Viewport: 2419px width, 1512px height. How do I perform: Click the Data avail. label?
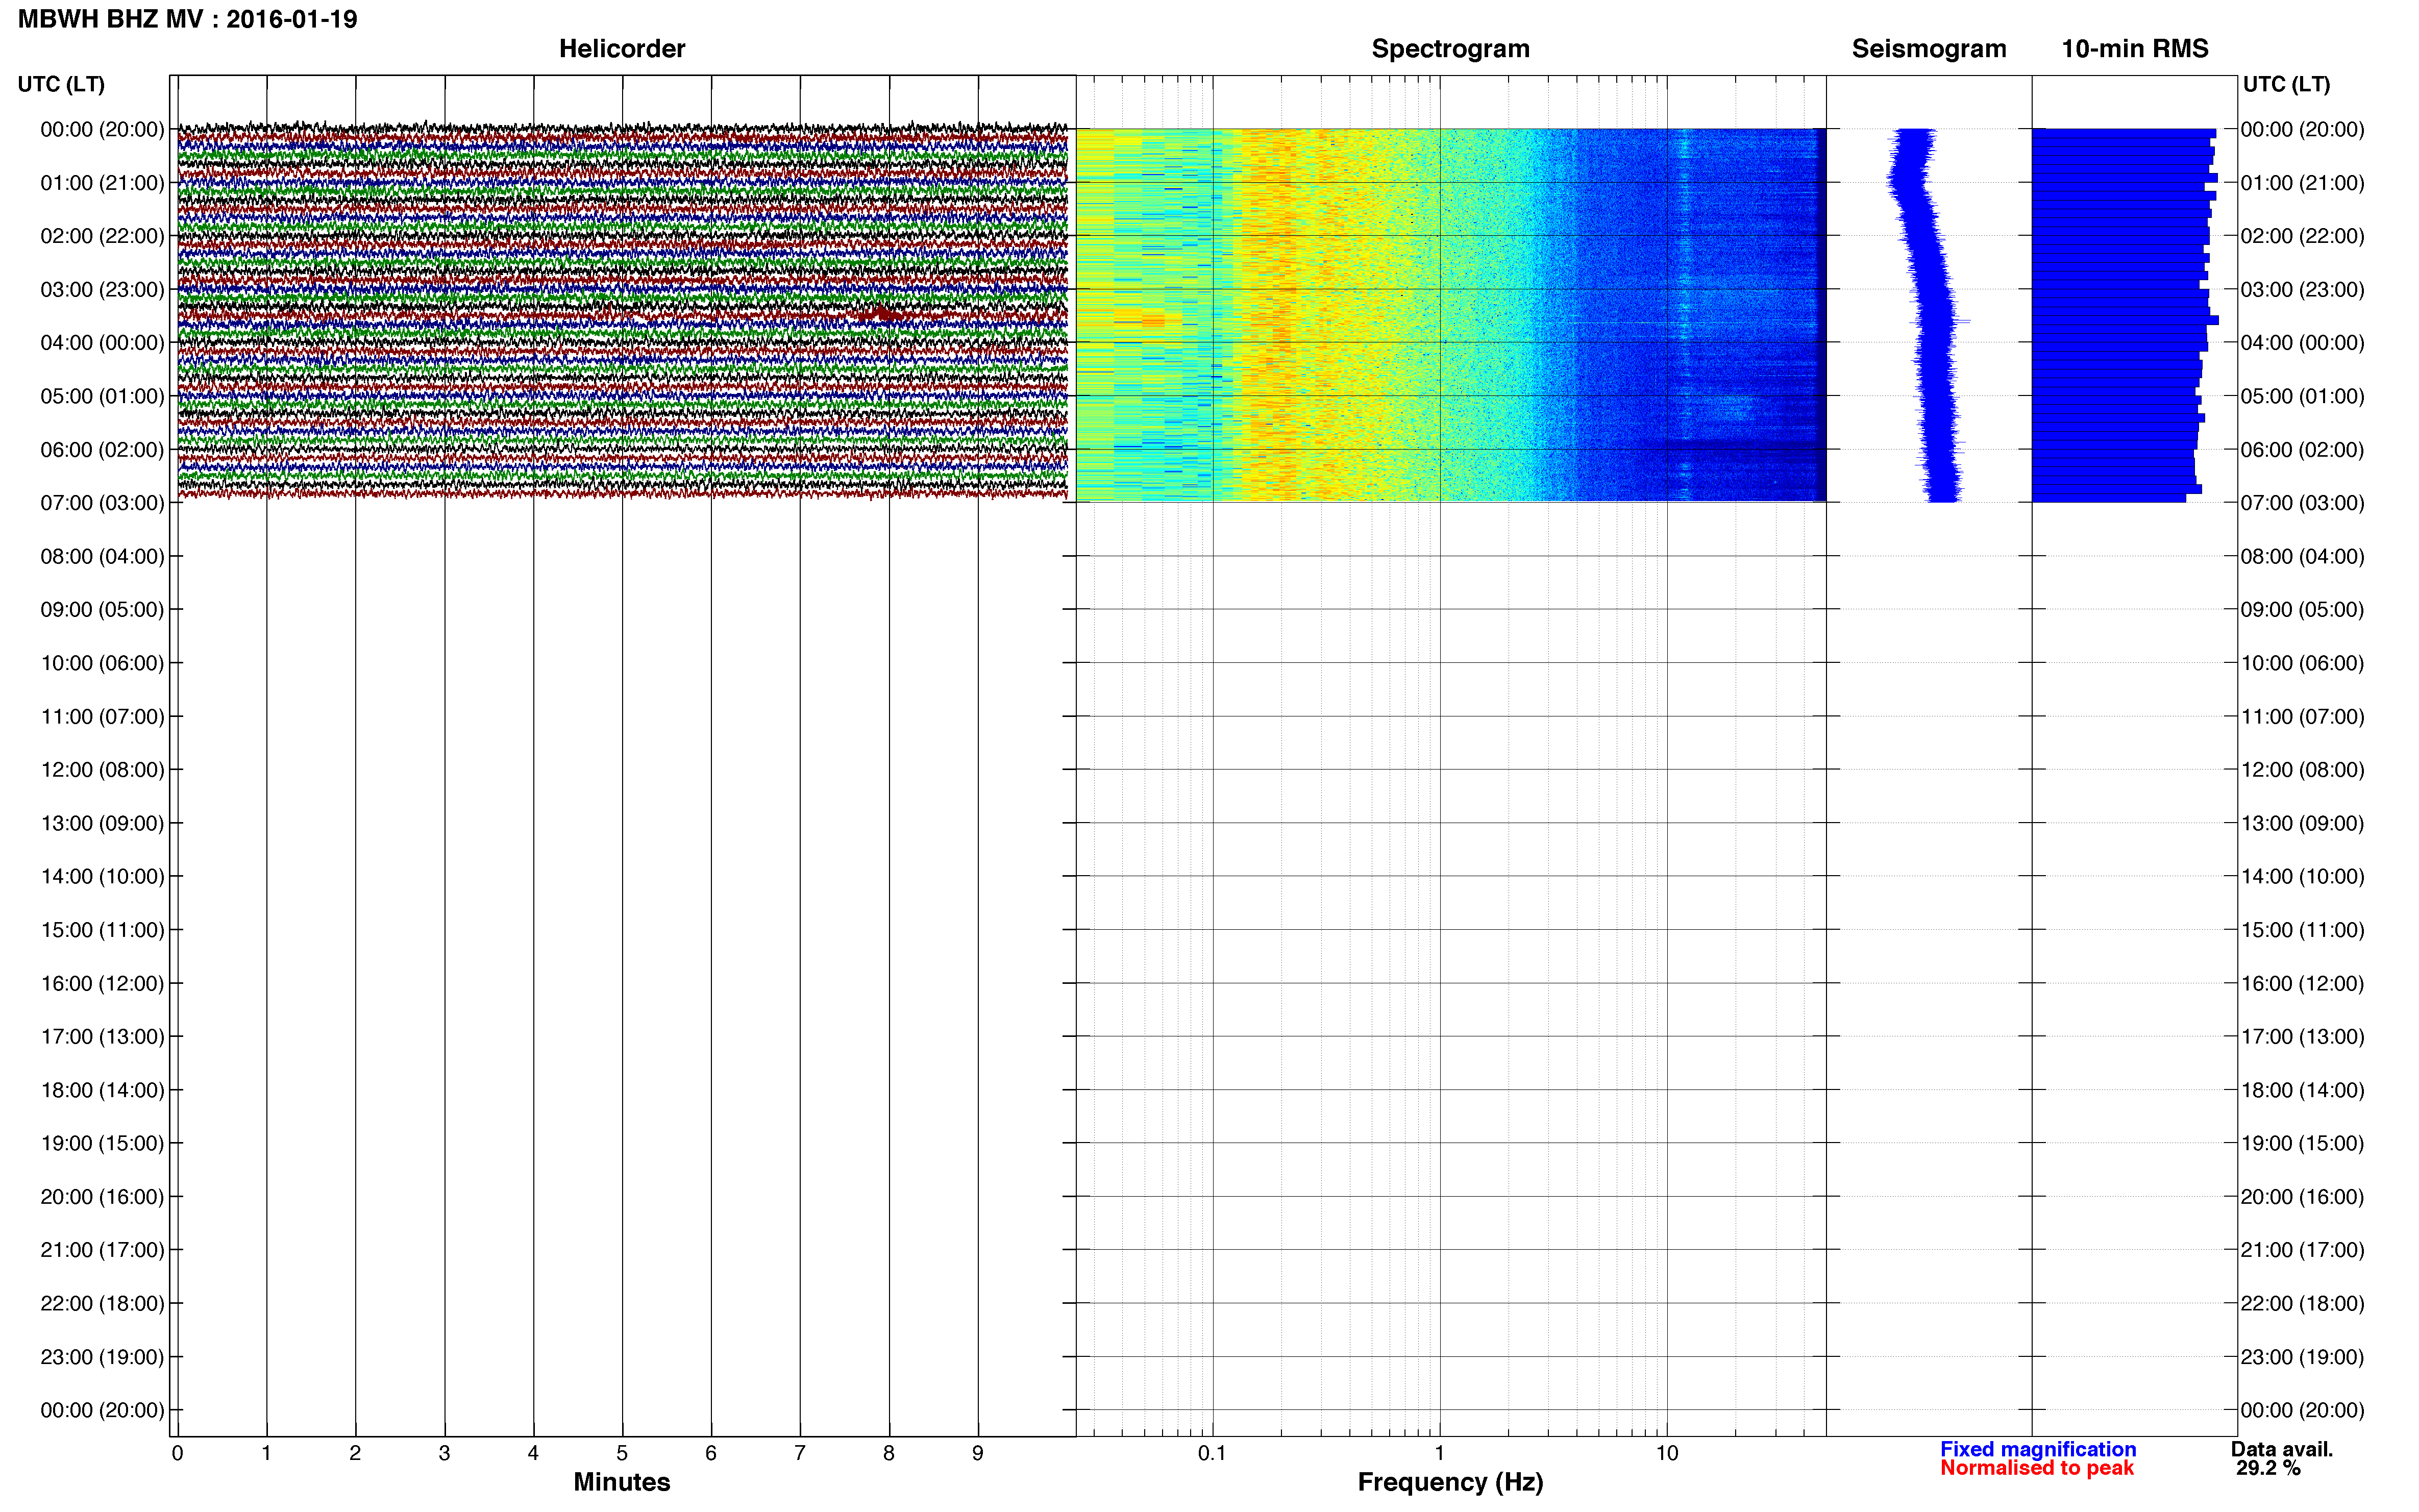(x=2282, y=1449)
